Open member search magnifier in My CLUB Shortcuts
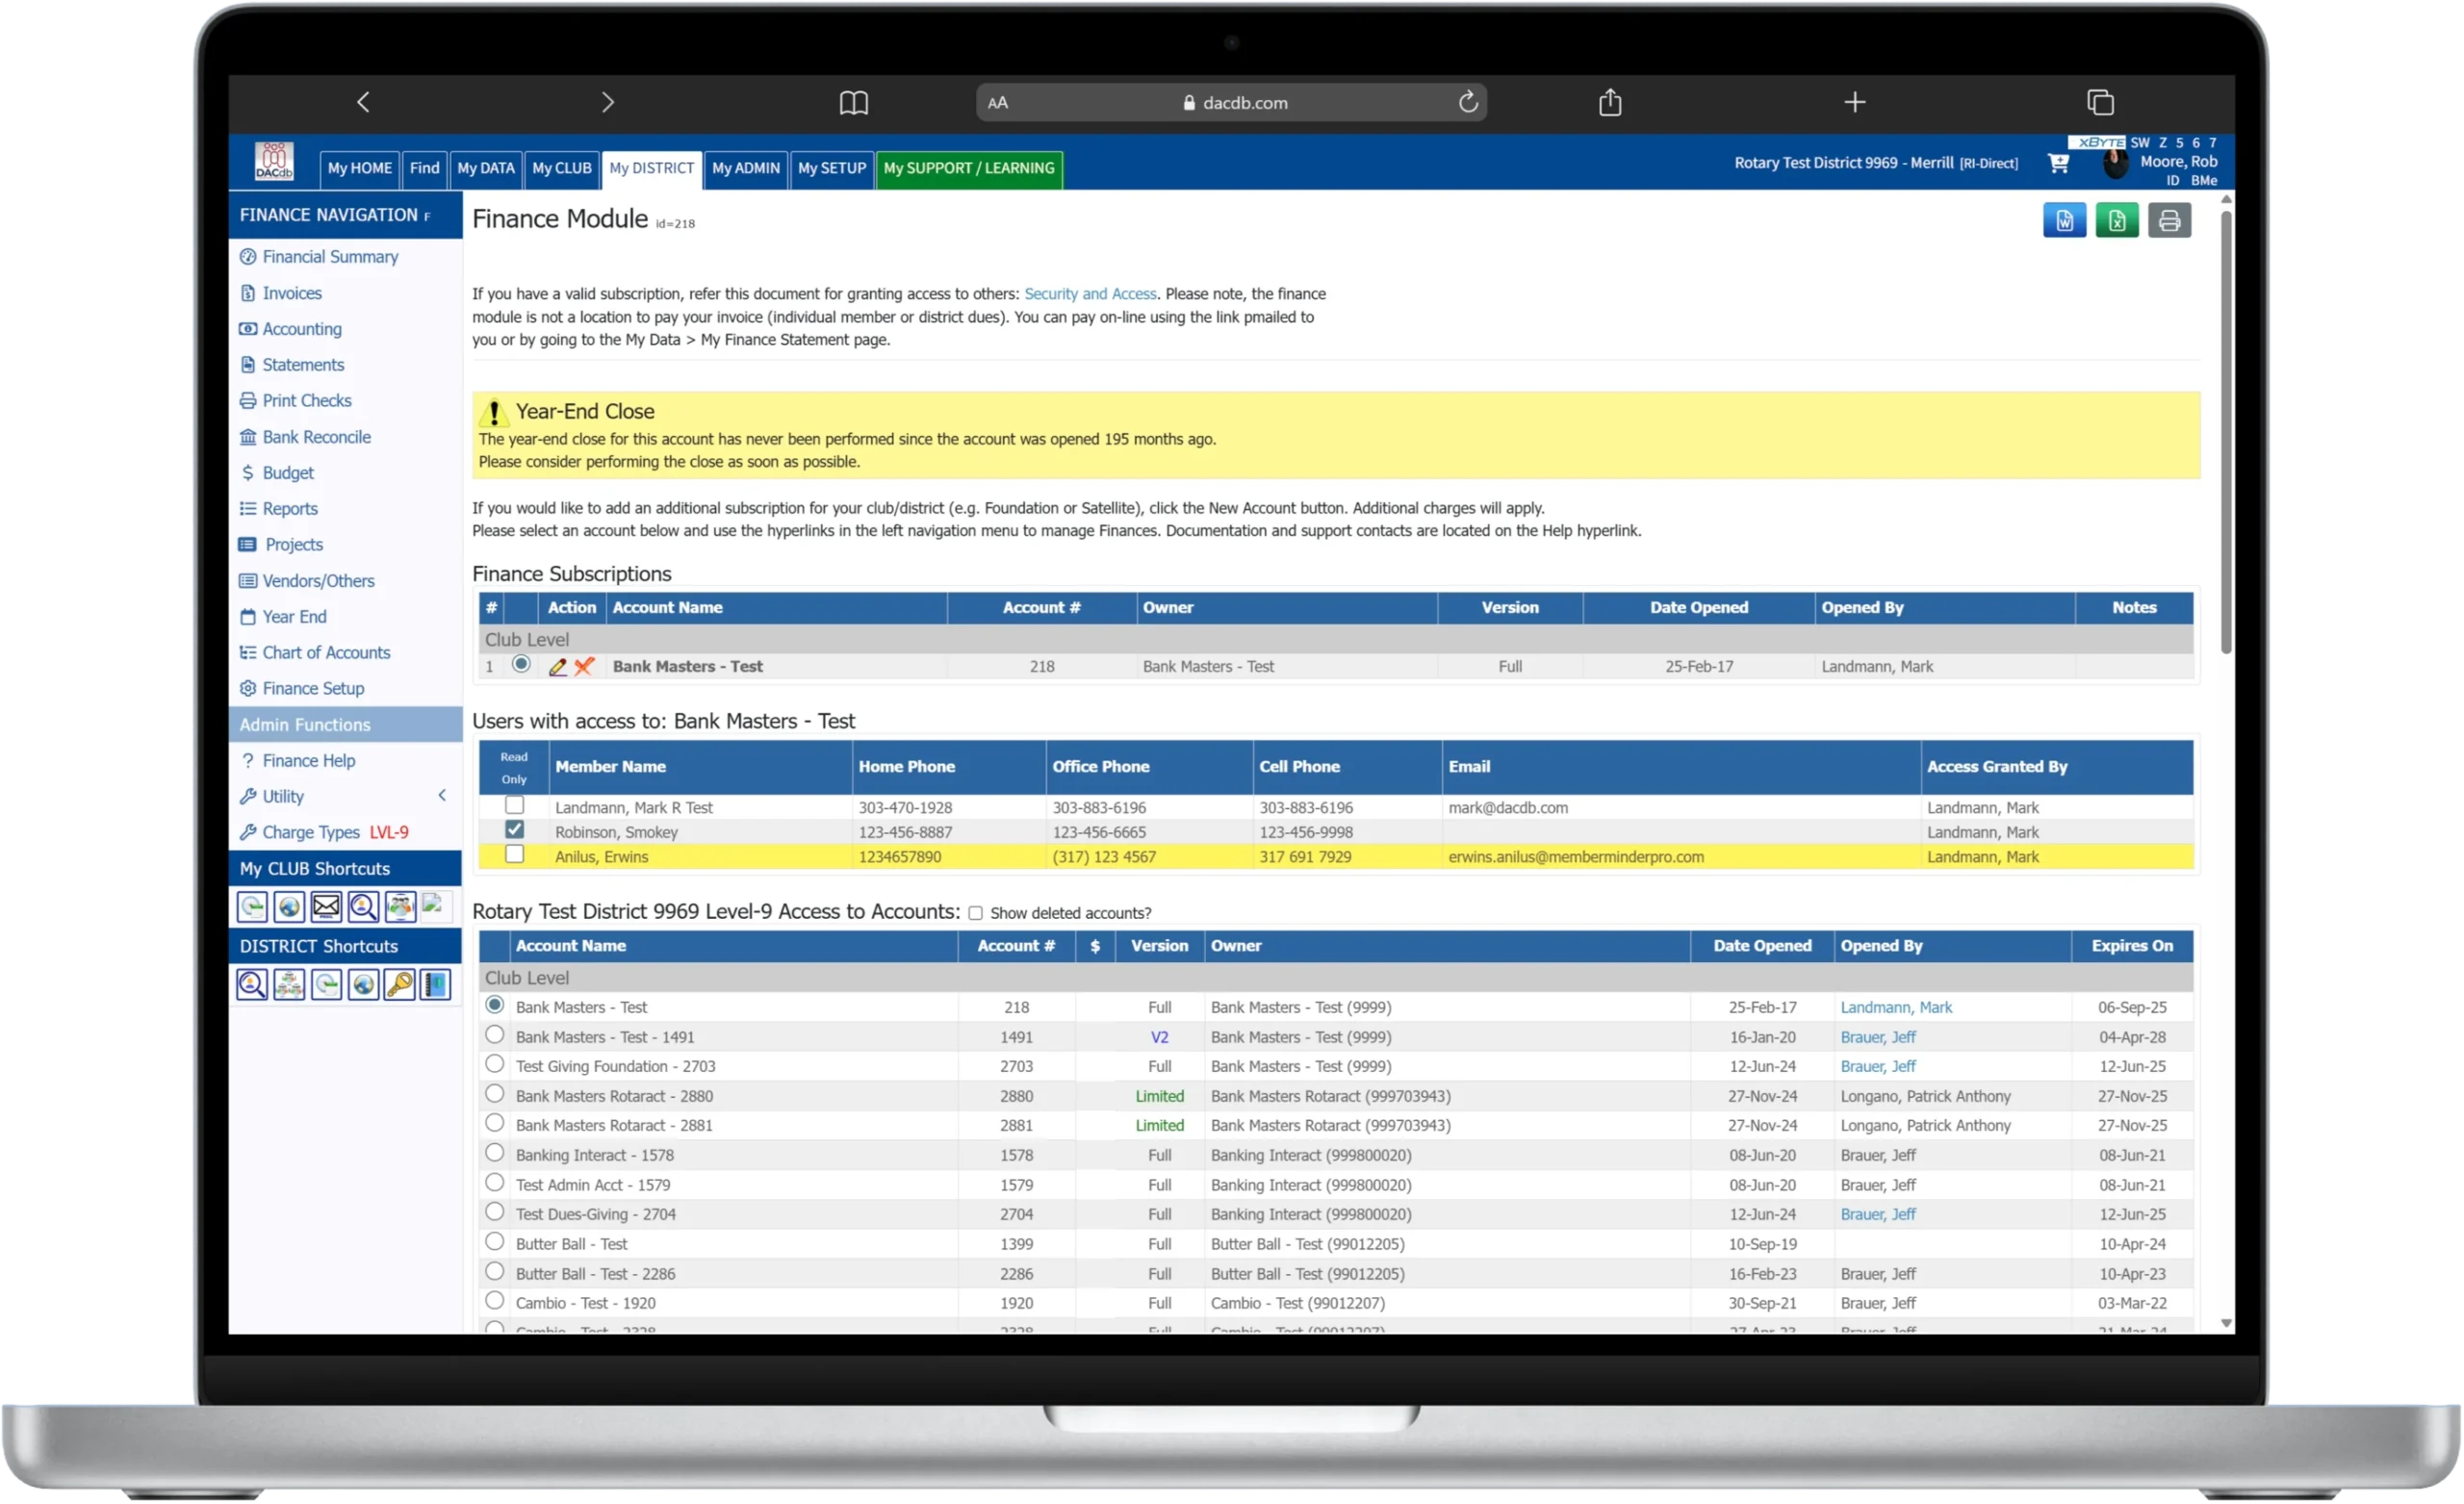Image resolution: width=2464 pixels, height=1504 pixels. point(363,907)
